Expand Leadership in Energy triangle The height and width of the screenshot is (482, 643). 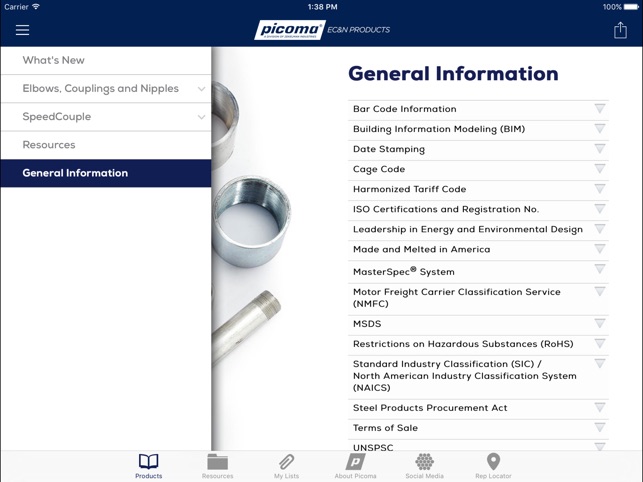pos(600,229)
